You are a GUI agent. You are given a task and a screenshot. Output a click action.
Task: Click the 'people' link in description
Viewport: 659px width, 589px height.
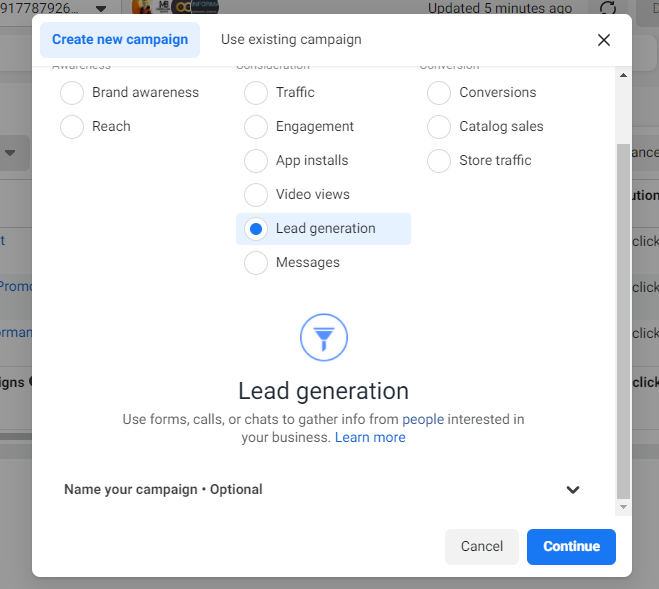coord(423,419)
